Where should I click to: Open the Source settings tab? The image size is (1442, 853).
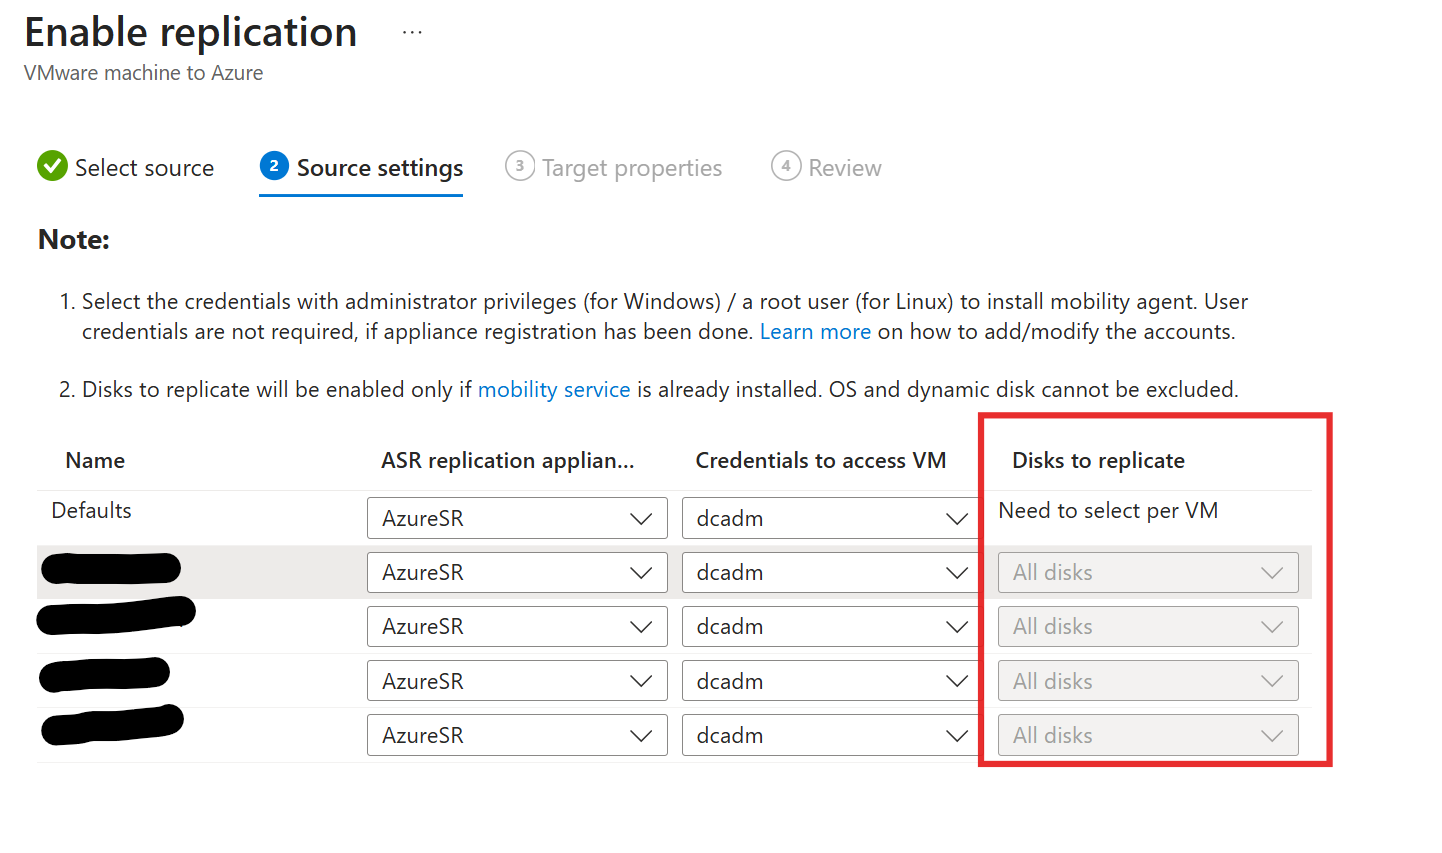pyautogui.click(x=379, y=168)
